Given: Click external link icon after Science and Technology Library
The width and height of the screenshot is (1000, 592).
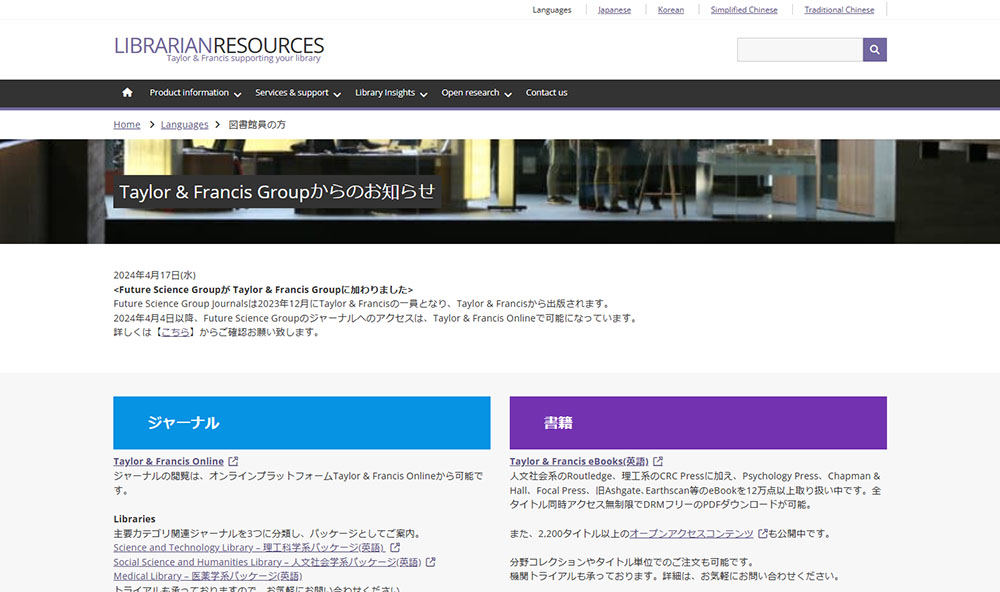Looking at the screenshot, I should coord(395,548).
